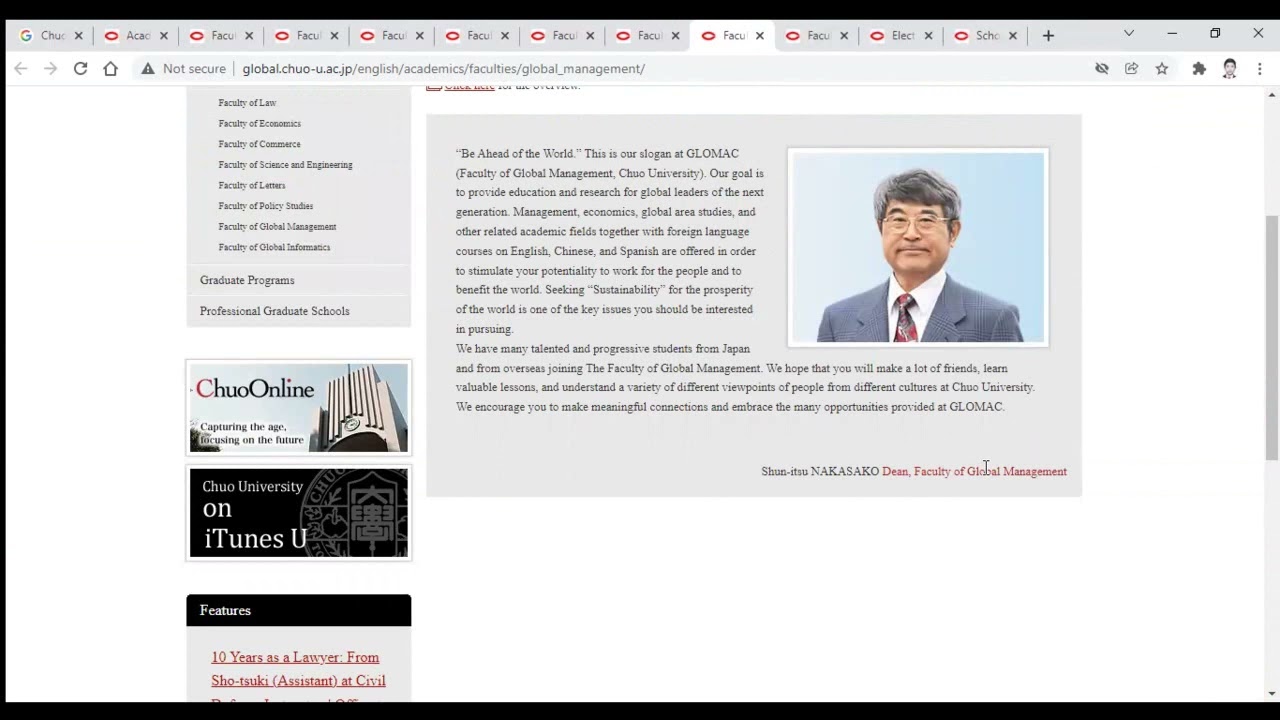Click the eye-slash icon in address bar
This screenshot has height=720, width=1280.
[1101, 69]
